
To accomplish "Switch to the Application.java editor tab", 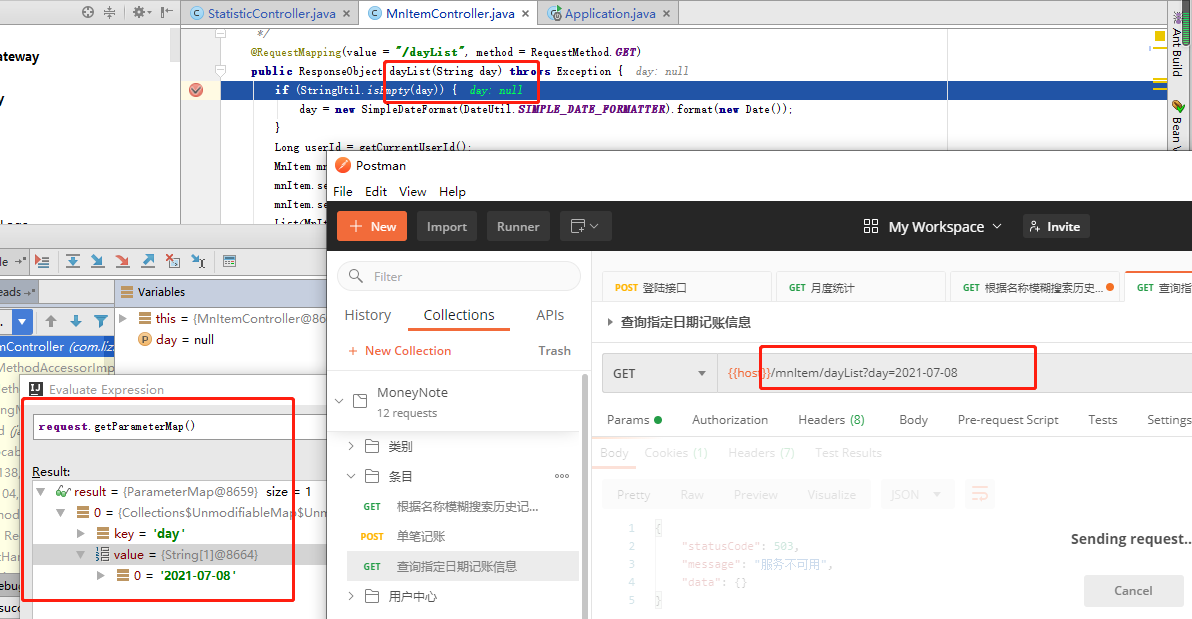I will (608, 13).
